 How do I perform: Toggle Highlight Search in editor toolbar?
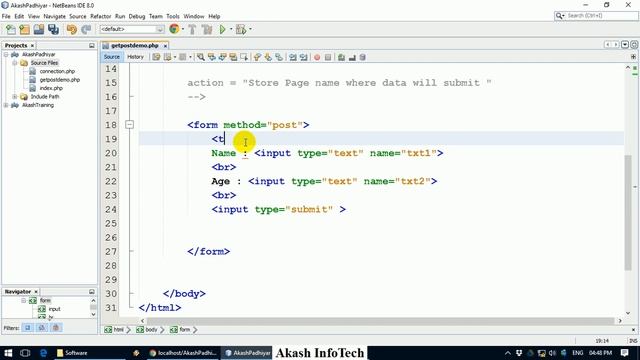[x=233, y=57]
